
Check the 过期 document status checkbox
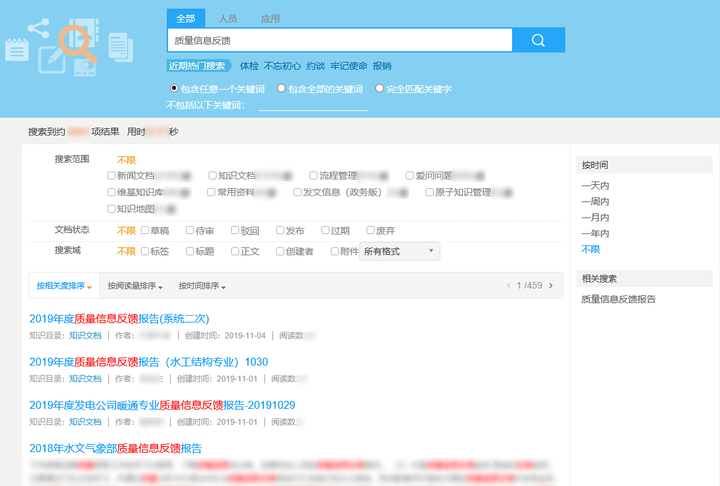(x=325, y=230)
